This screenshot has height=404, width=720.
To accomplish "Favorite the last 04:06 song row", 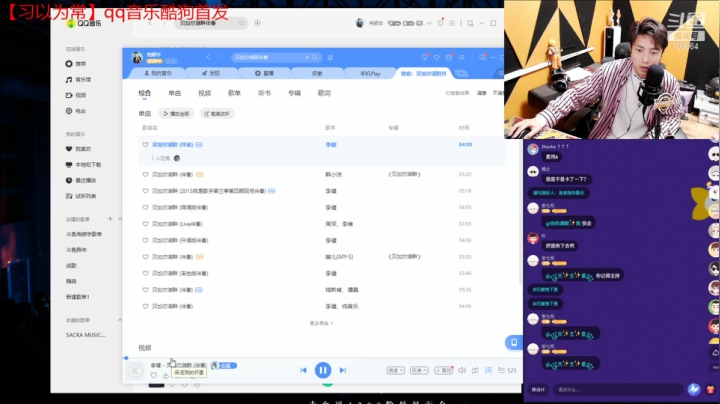I will tap(146, 306).
